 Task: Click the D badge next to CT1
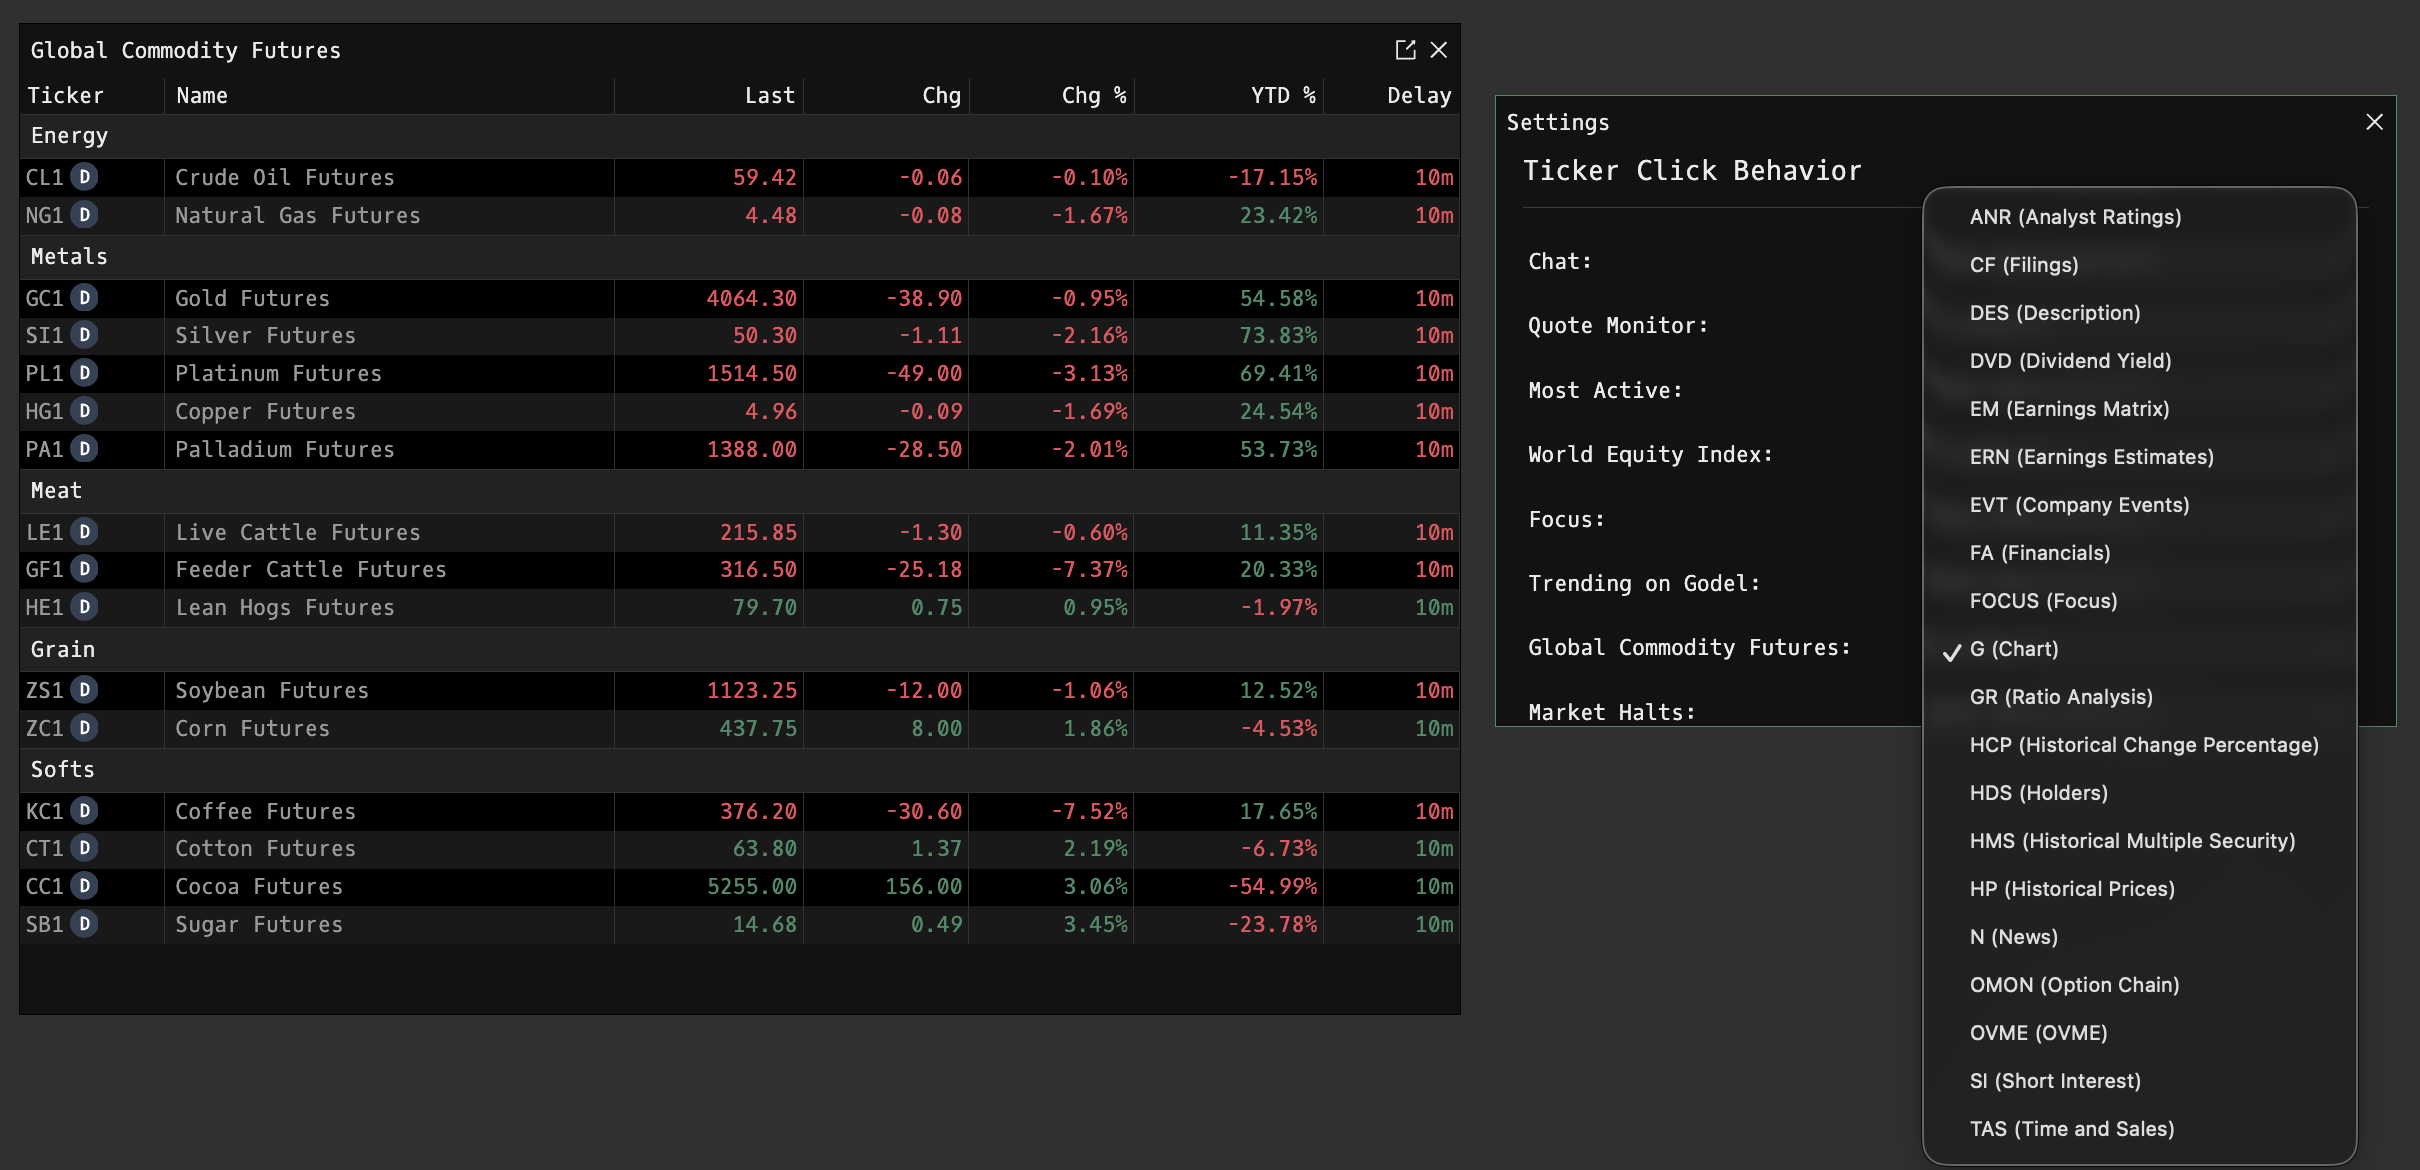click(85, 848)
